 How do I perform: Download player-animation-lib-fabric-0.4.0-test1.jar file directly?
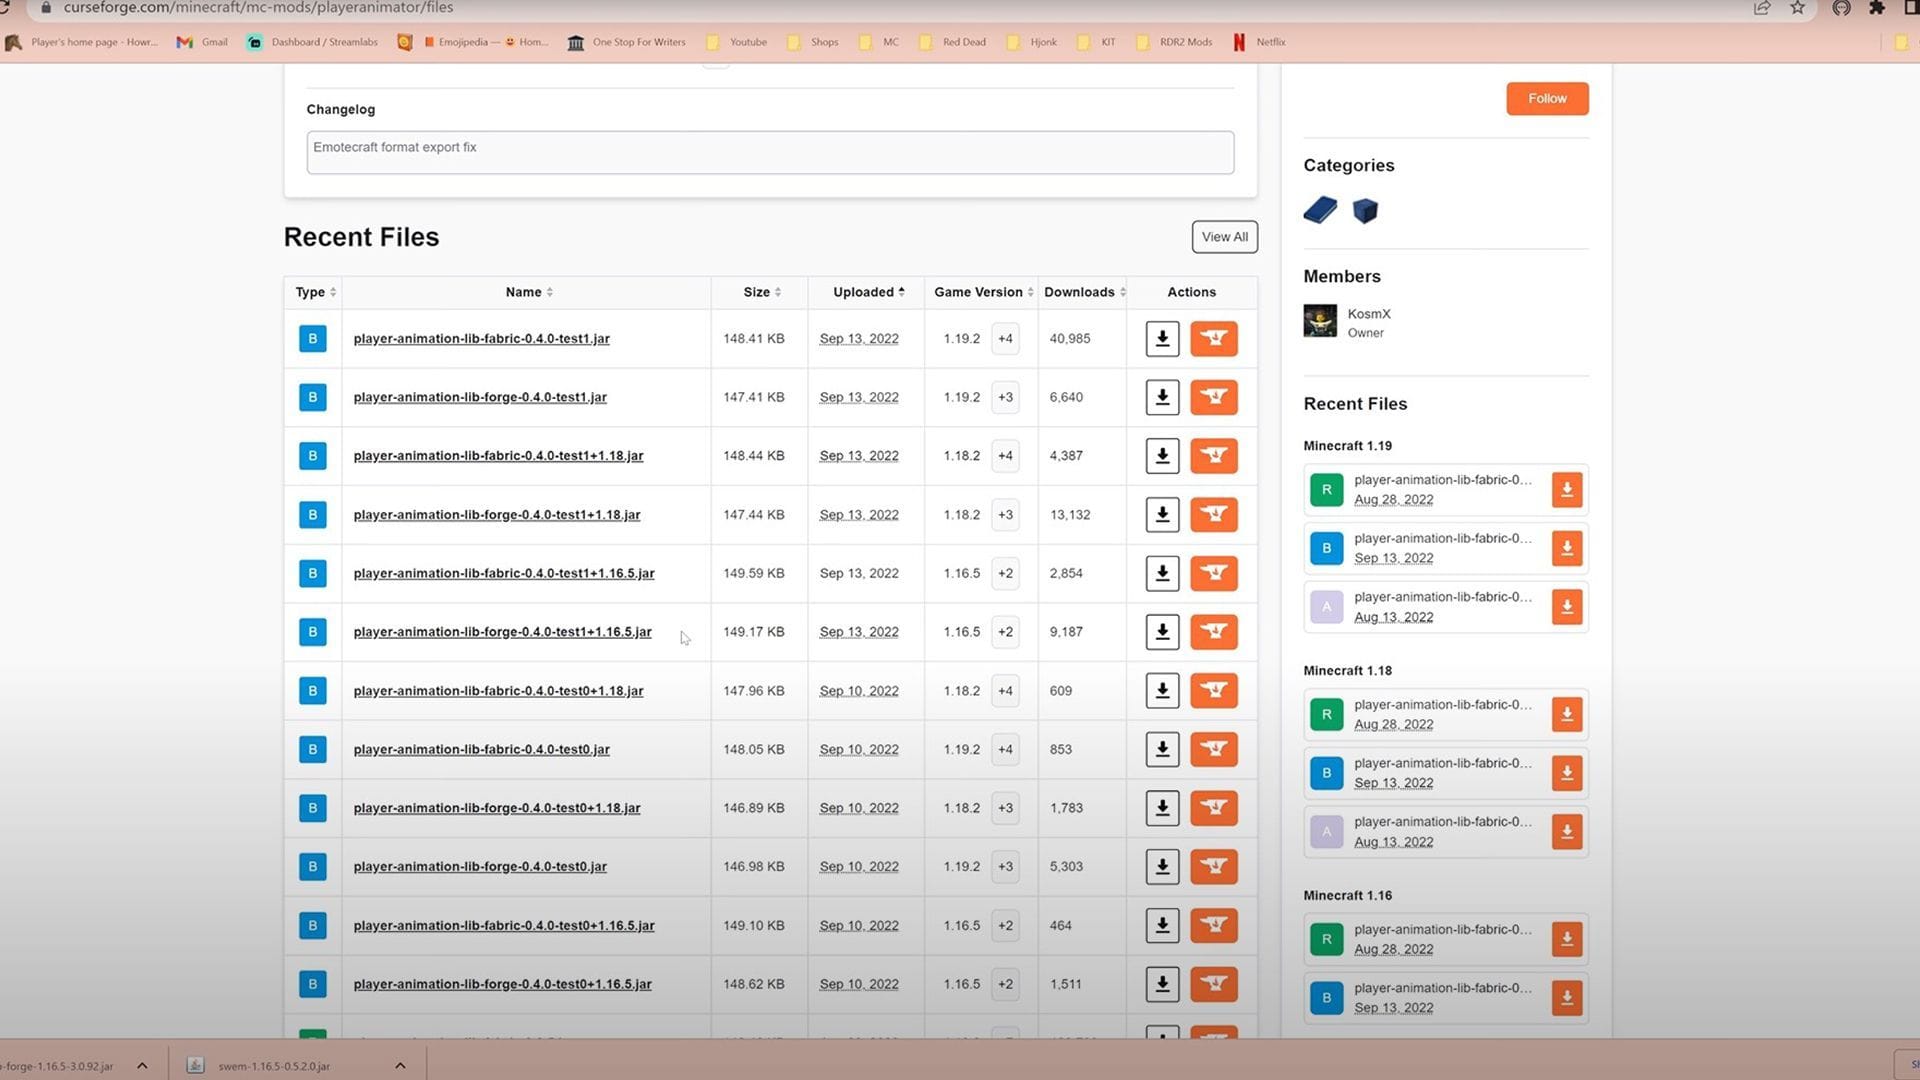[x=1162, y=339]
